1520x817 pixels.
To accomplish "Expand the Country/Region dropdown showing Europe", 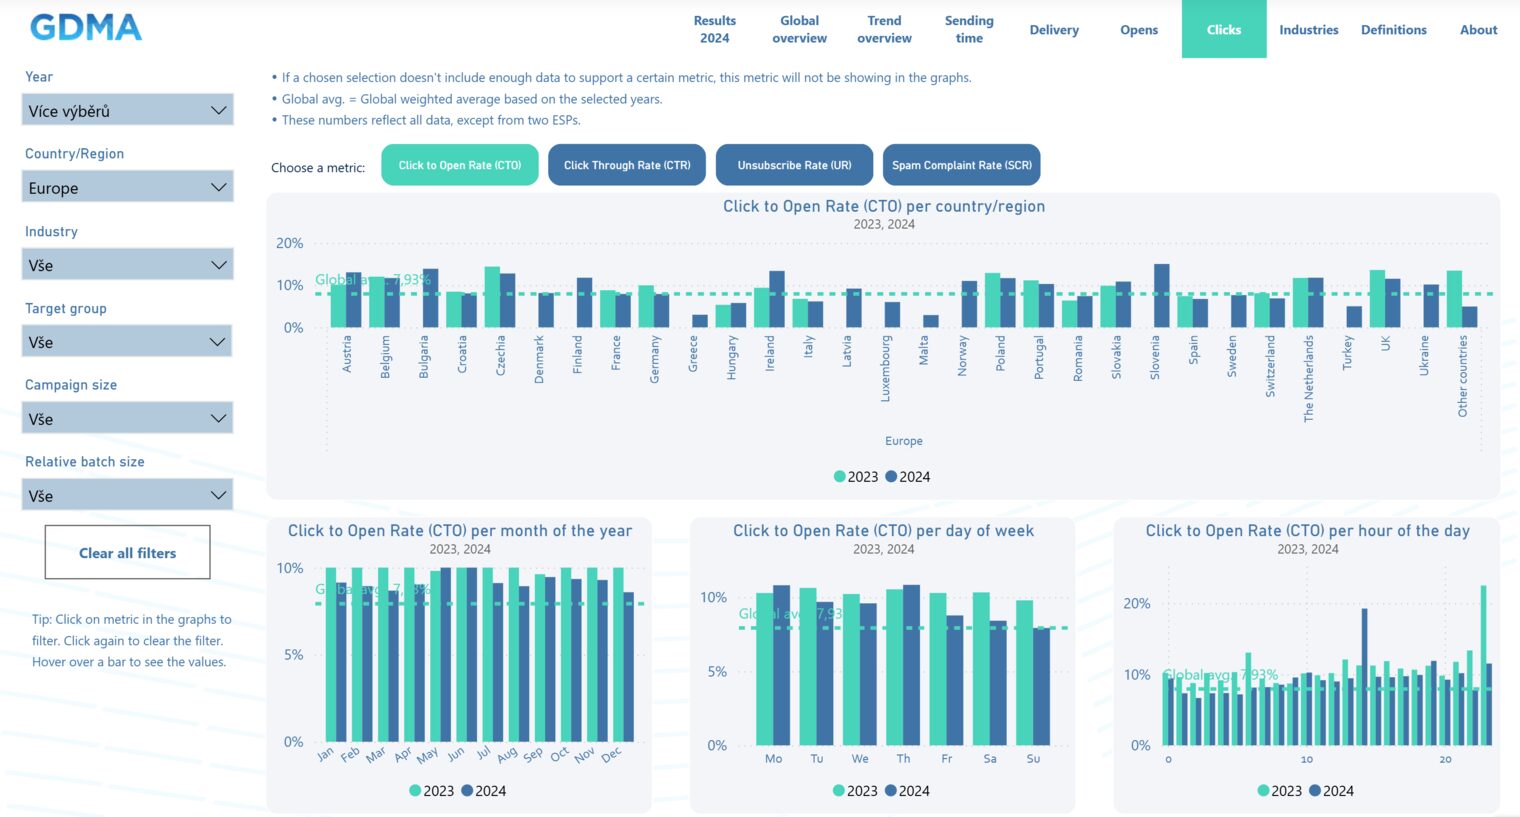I will tap(127, 187).
